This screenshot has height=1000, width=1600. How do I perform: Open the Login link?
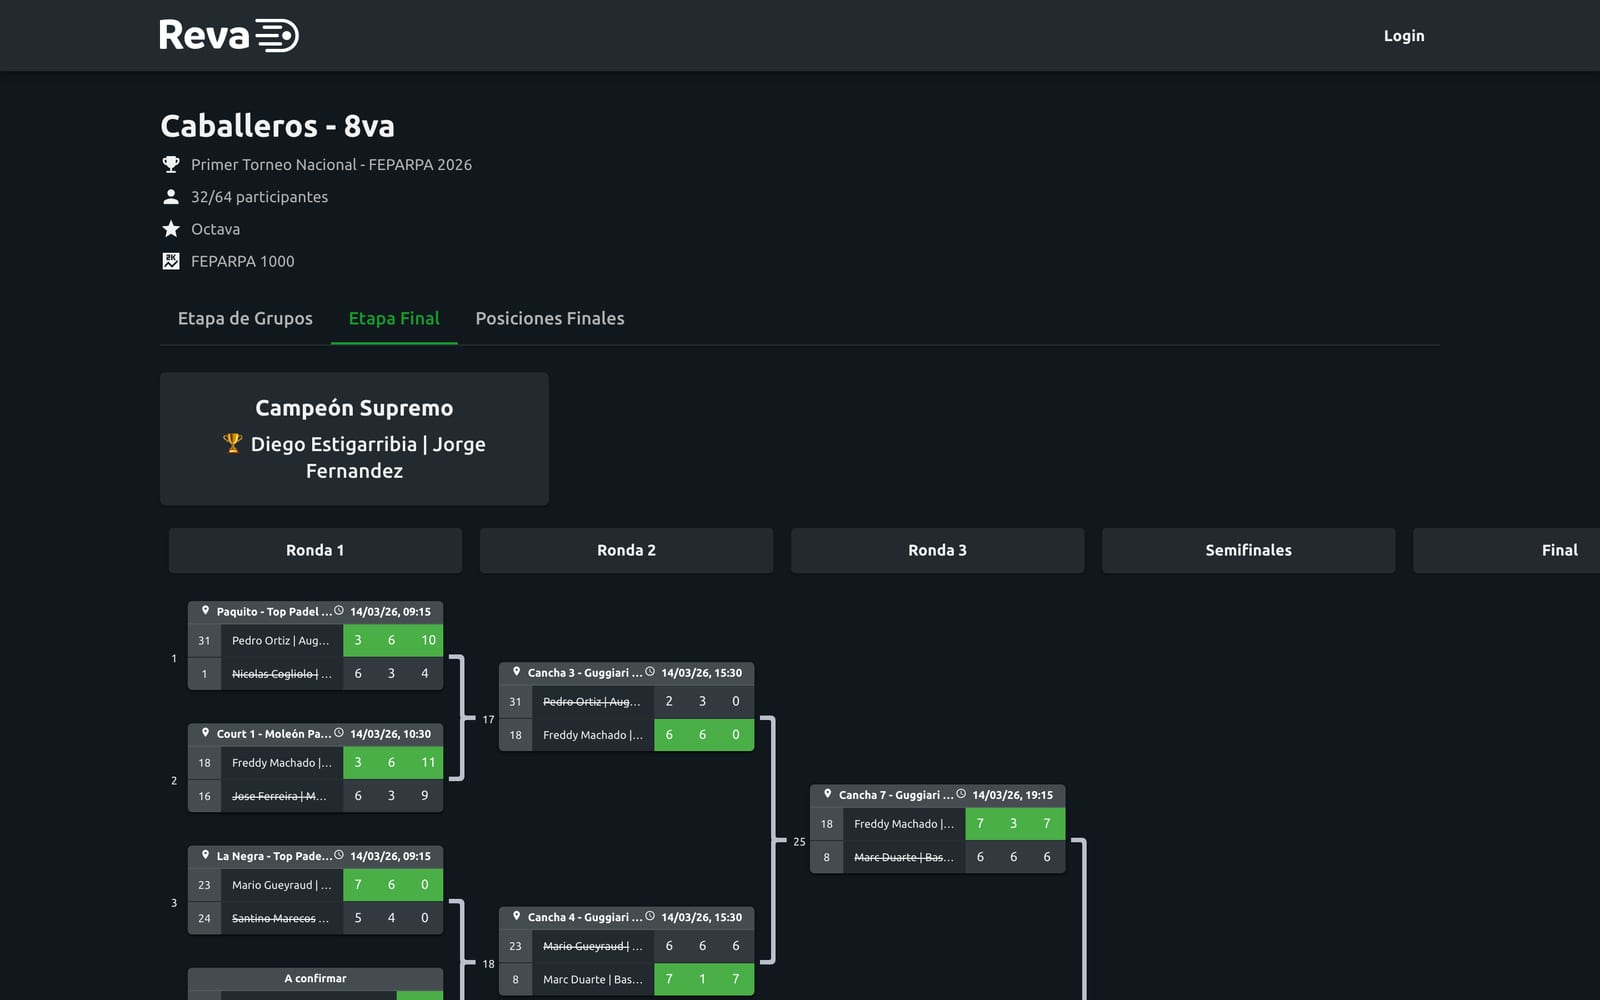click(x=1403, y=36)
